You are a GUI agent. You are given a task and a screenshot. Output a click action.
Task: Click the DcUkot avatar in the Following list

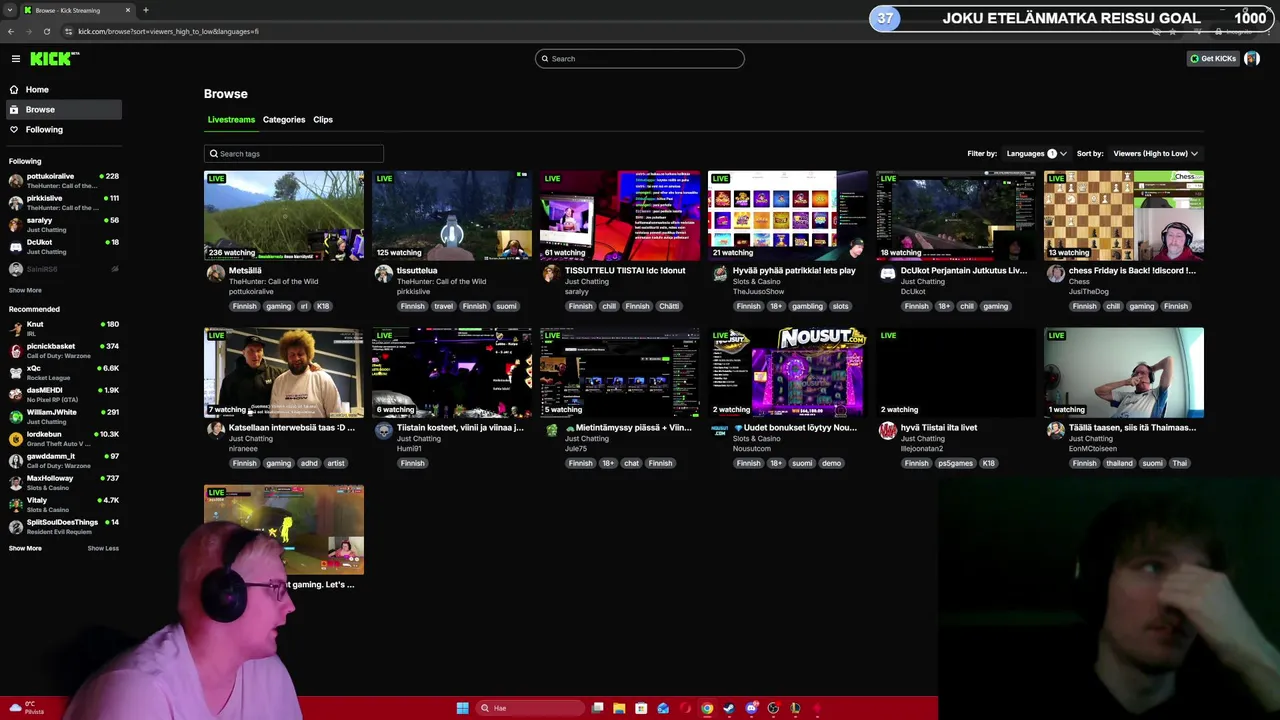point(15,246)
